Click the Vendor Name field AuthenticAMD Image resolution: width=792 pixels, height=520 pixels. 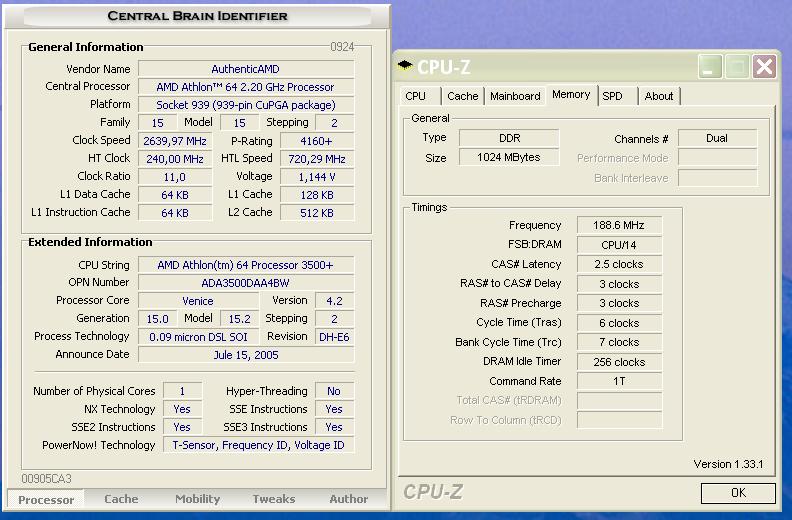pyautogui.click(x=246, y=69)
